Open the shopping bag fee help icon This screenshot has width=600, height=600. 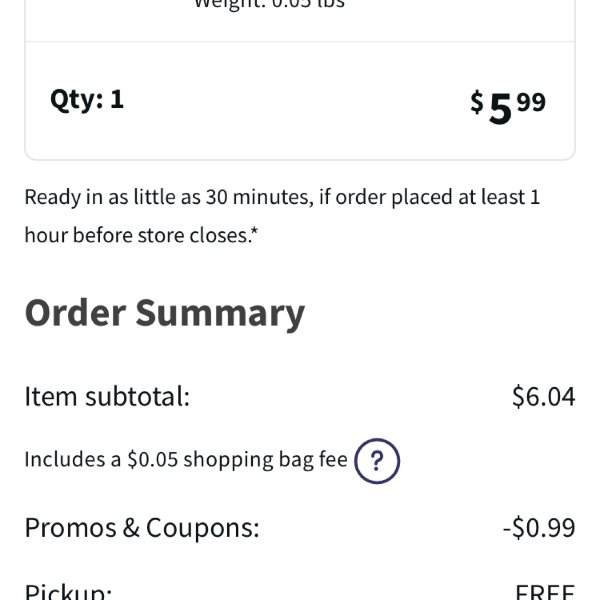click(x=377, y=461)
